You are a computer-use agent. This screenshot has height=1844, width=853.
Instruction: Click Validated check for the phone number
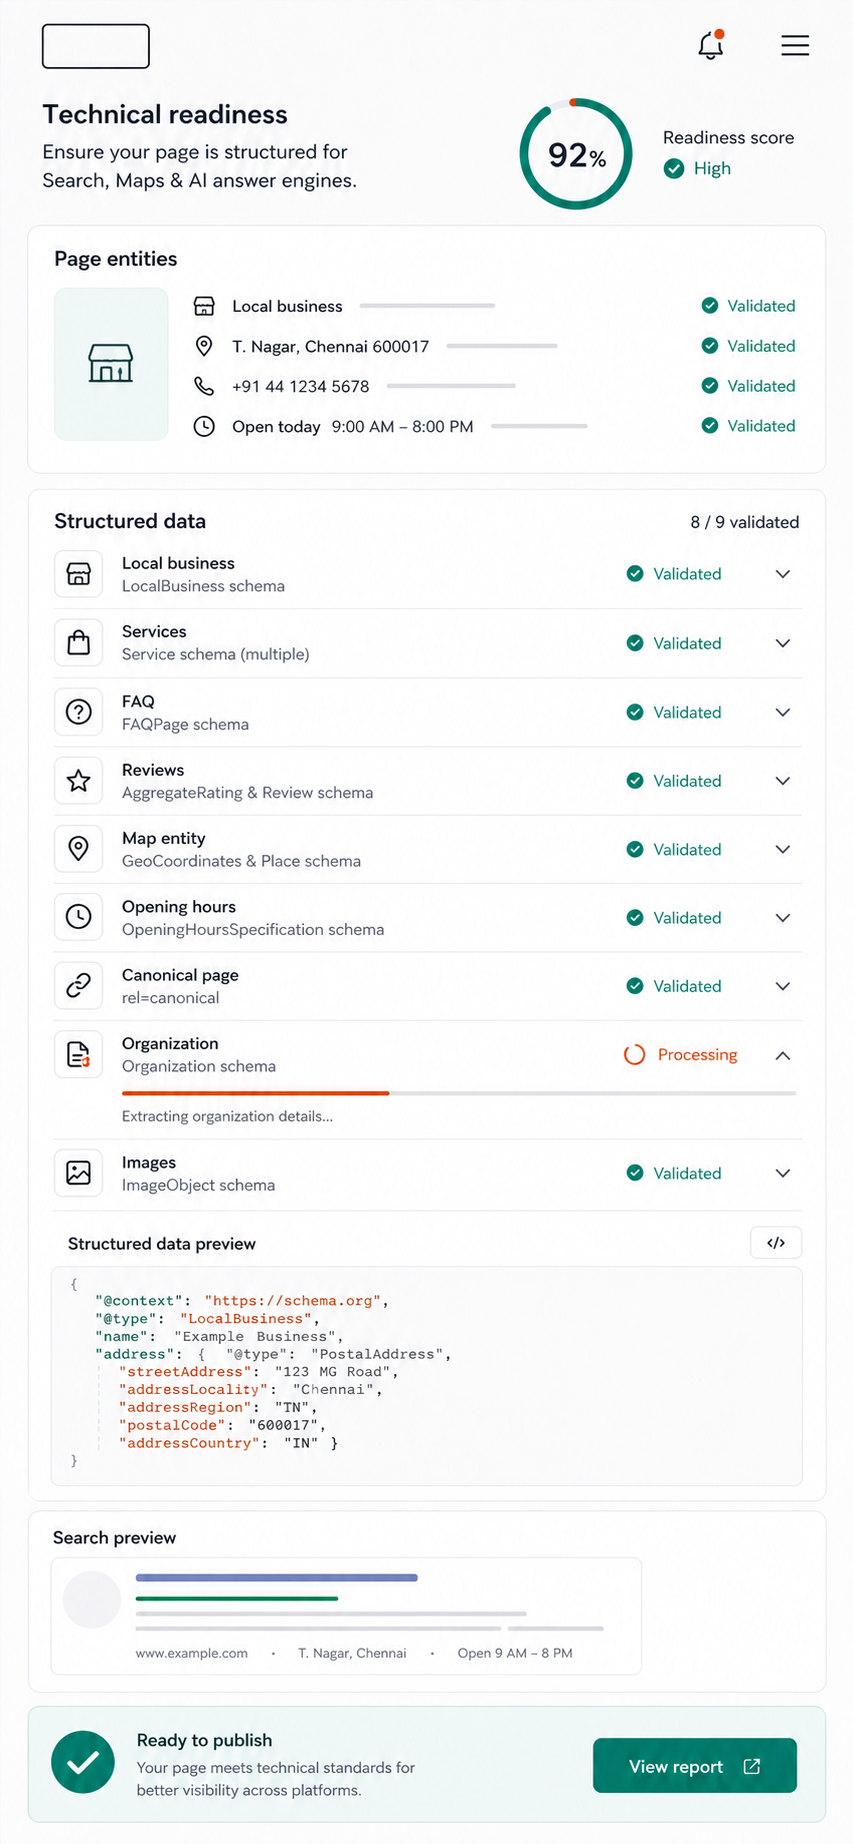point(710,386)
